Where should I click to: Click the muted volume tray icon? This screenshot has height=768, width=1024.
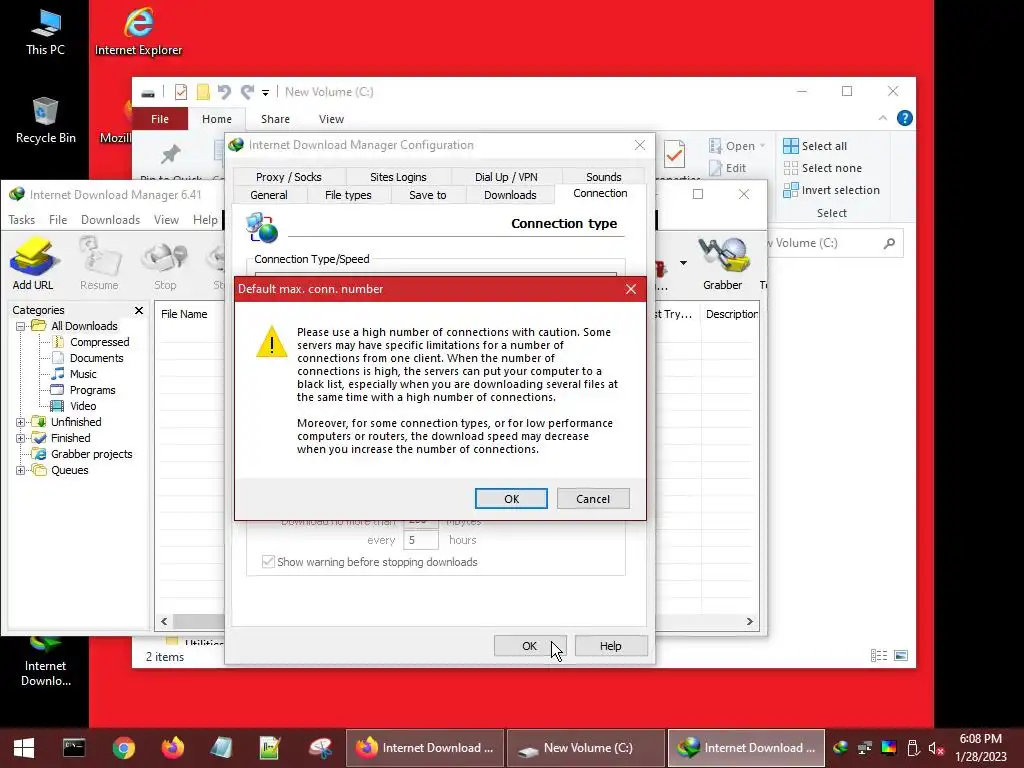(936, 748)
